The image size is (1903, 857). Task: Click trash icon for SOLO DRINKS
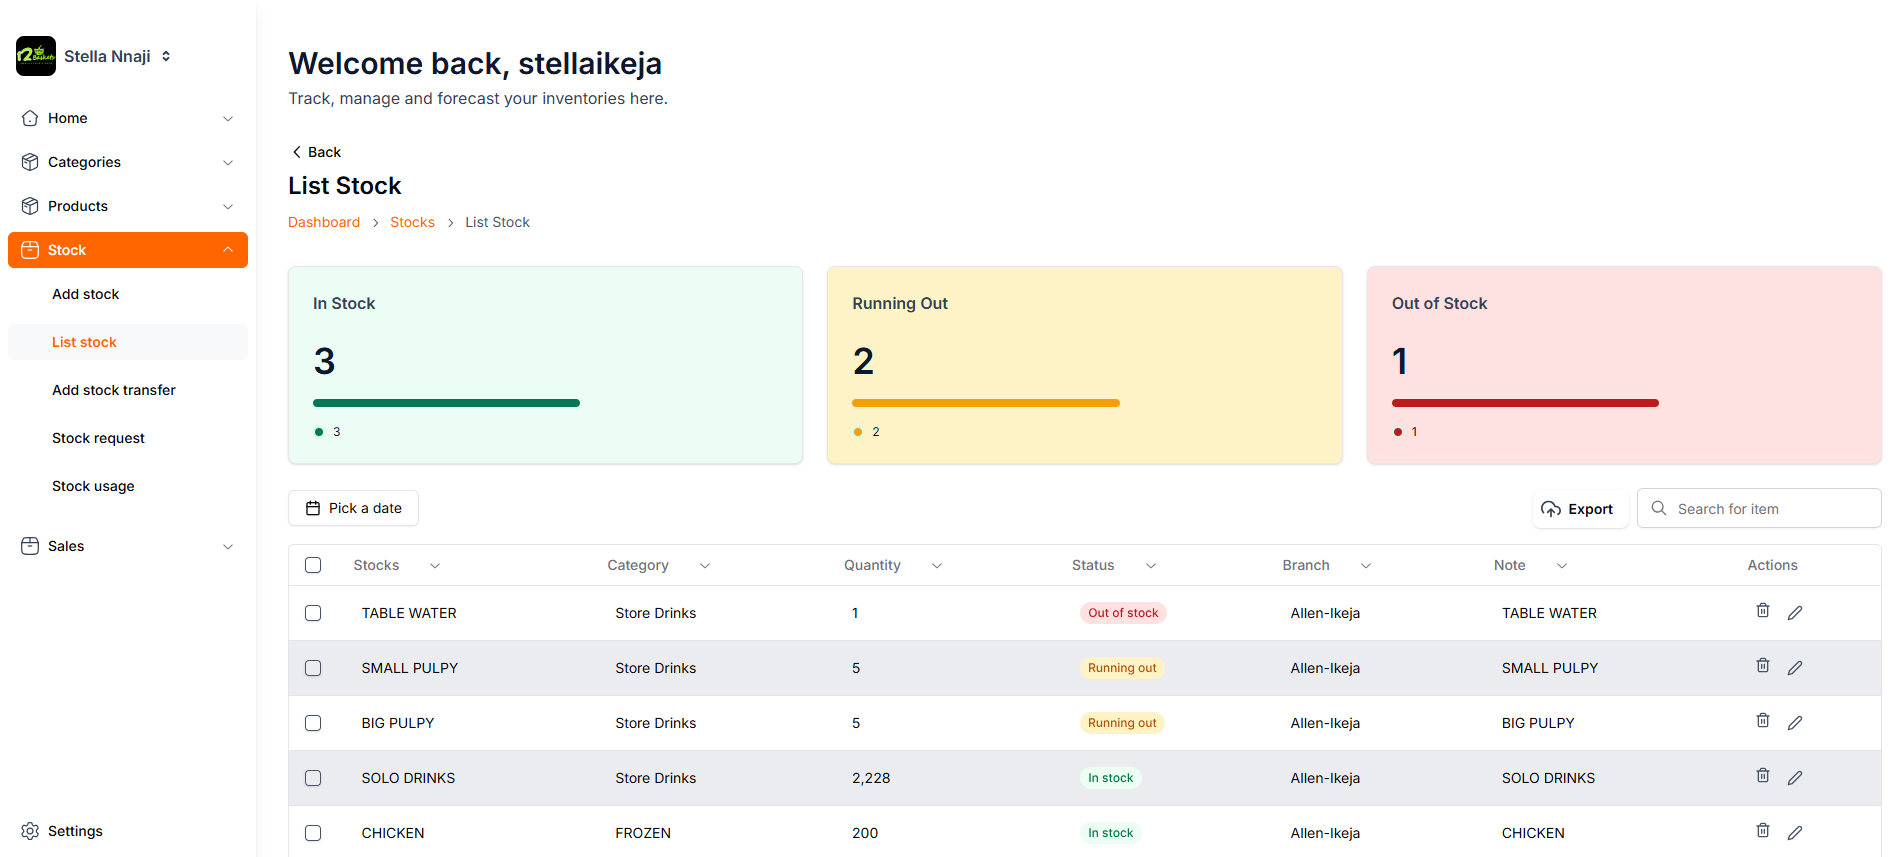pos(1762,776)
